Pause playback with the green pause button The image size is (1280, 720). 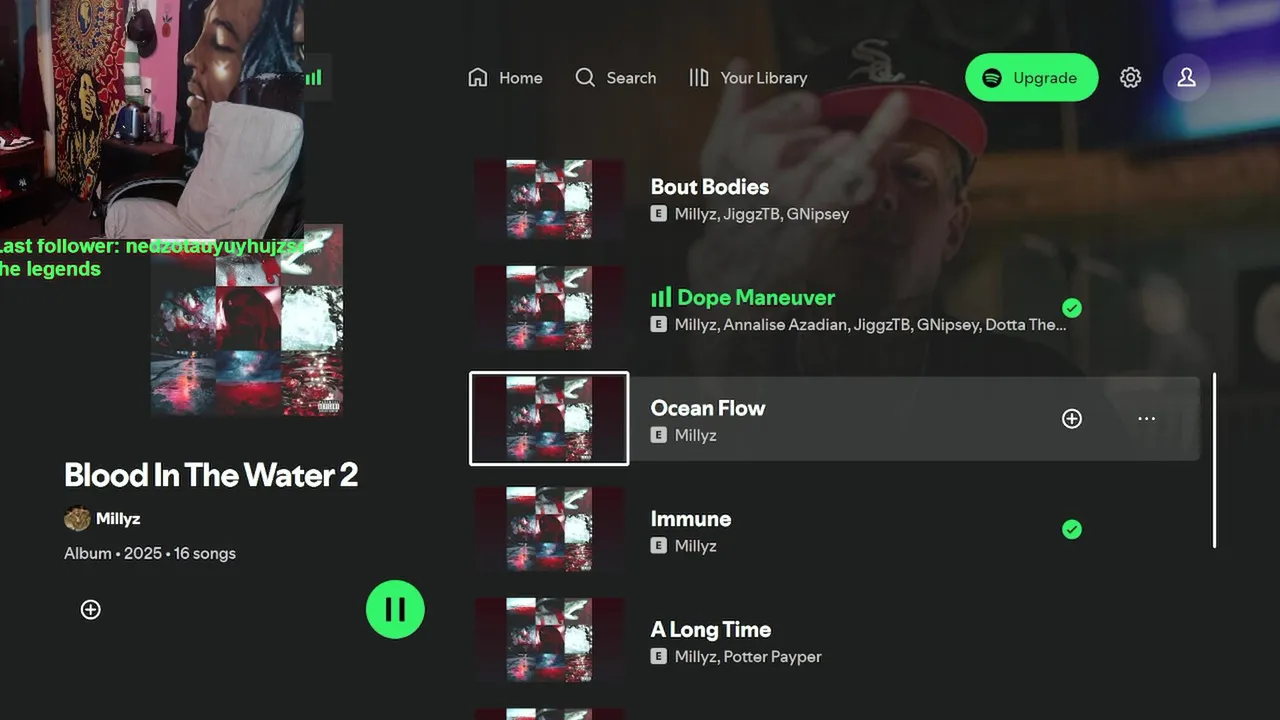[x=395, y=609]
